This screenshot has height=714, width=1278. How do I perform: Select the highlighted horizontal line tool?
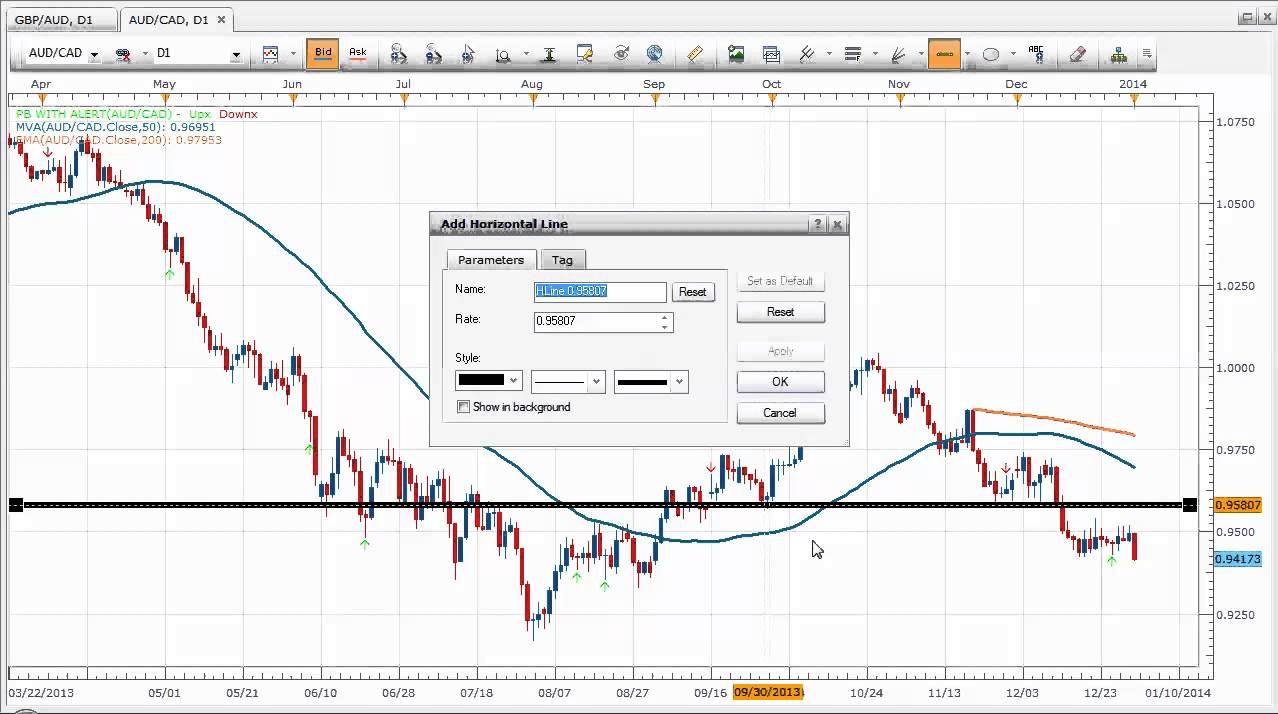(x=944, y=54)
